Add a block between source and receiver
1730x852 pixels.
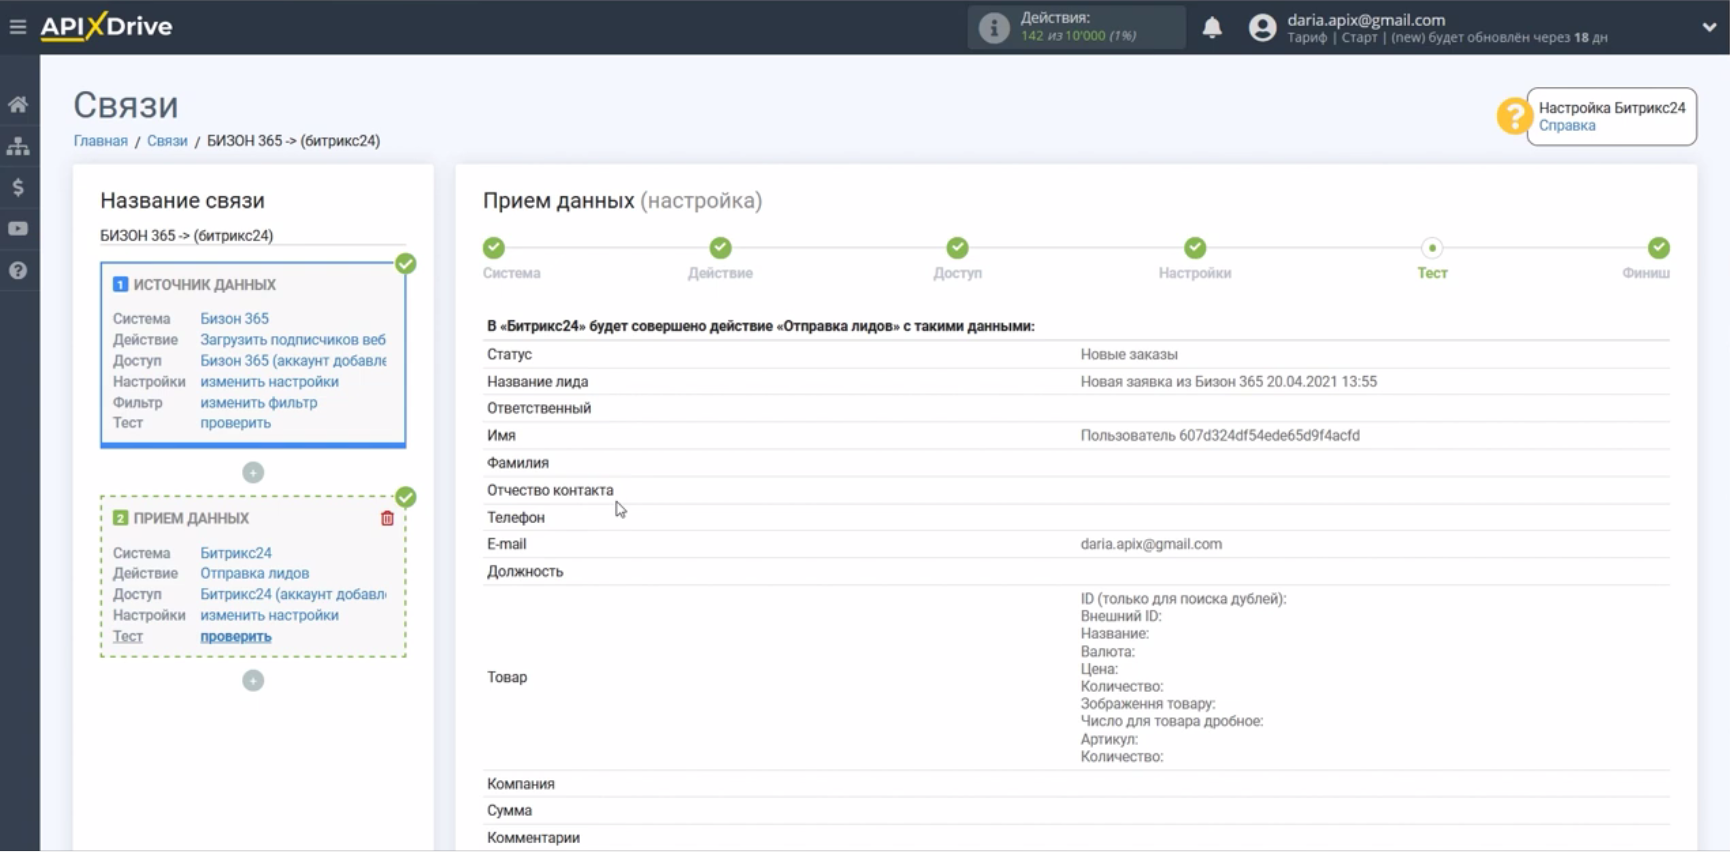tap(253, 472)
